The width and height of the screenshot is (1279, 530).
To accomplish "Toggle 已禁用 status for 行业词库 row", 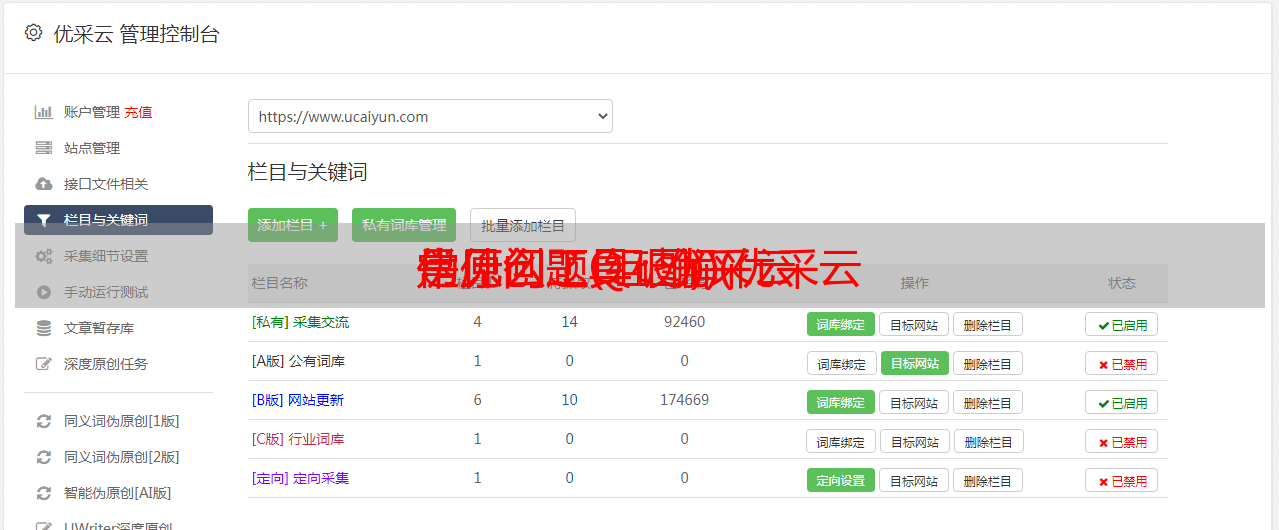I will [x=1121, y=441].
